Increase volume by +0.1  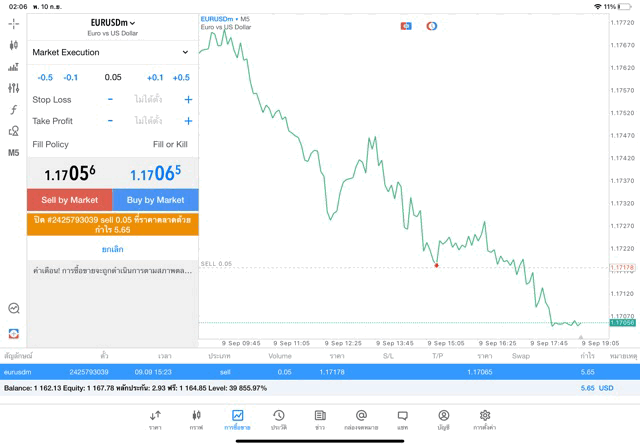pos(155,78)
